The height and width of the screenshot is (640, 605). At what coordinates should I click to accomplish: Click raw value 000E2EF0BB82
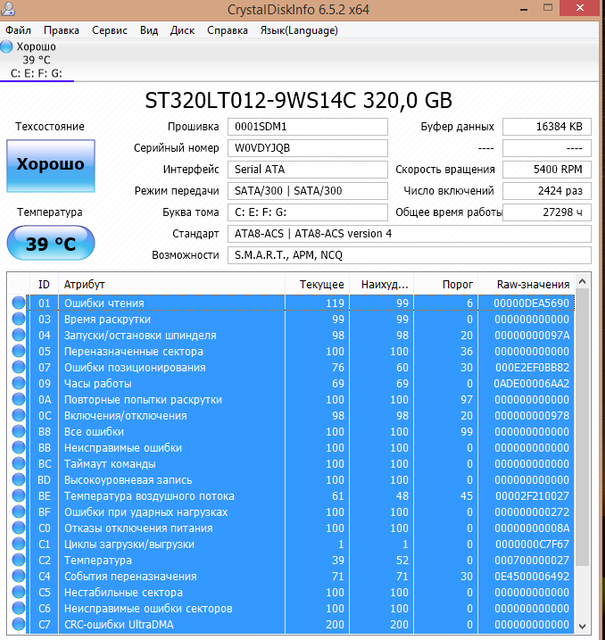click(532, 367)
